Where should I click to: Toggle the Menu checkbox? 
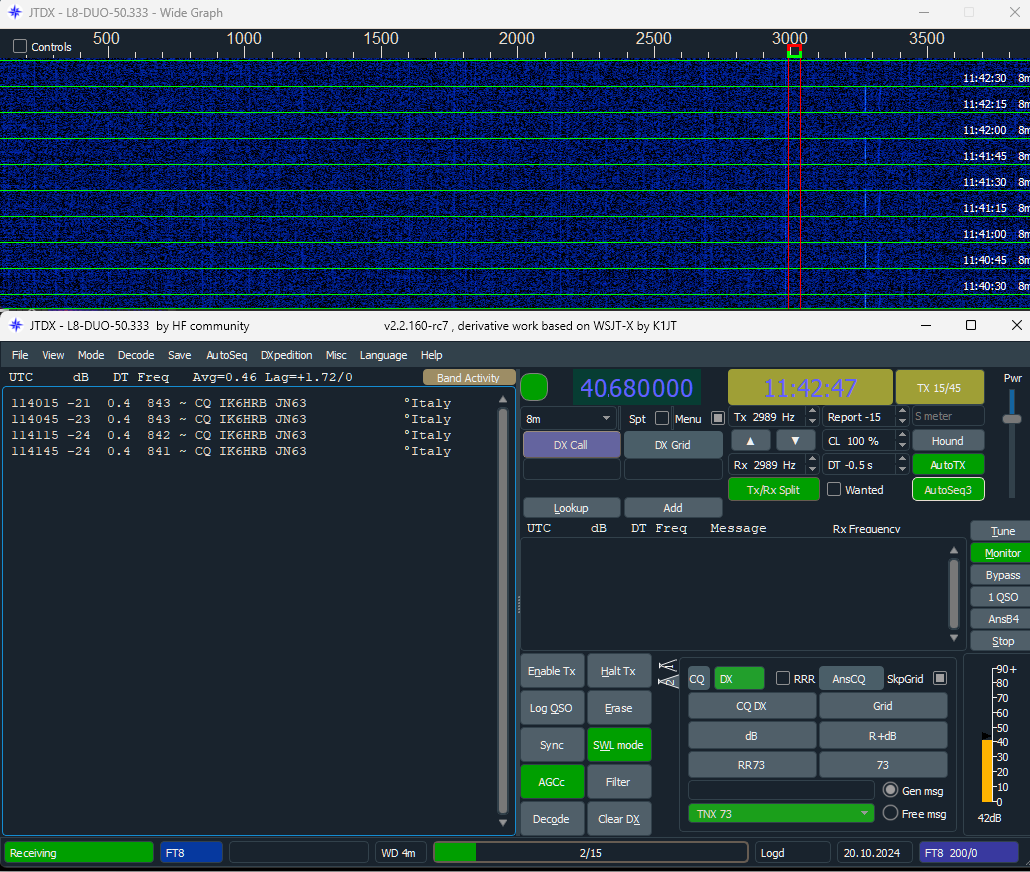coord(718,418)
